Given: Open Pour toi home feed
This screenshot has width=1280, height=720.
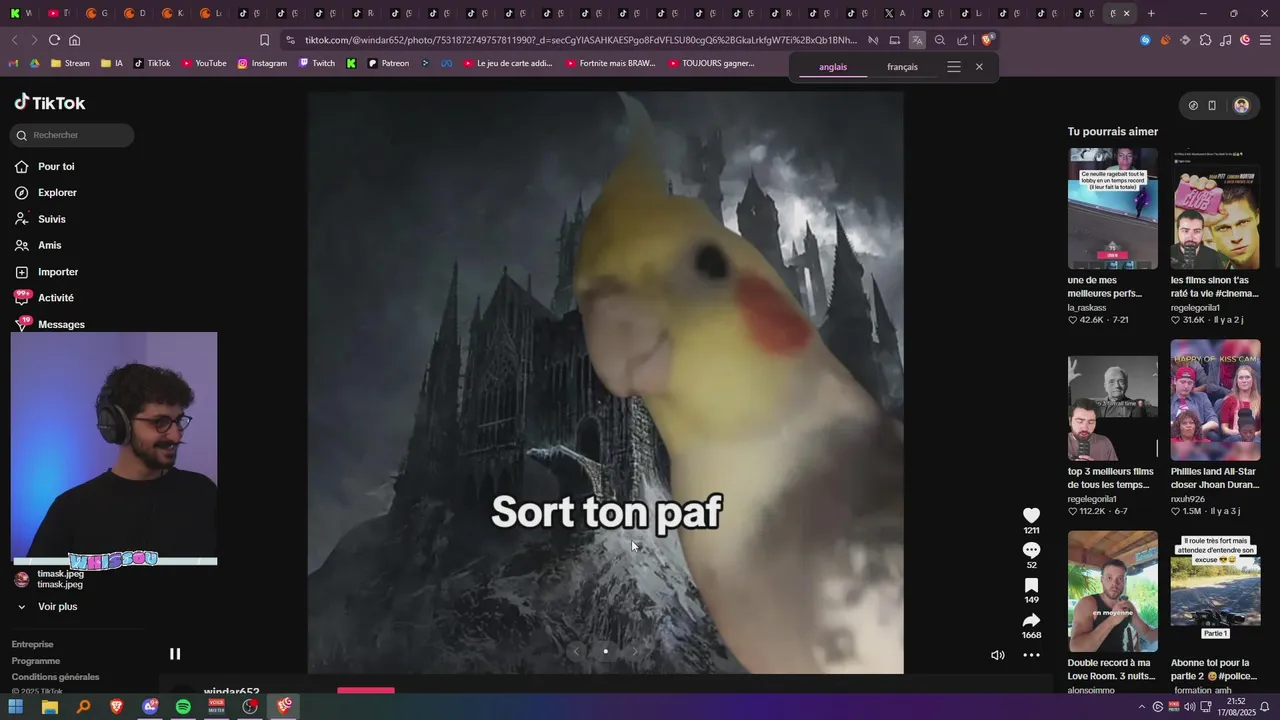Looking at the screenshot, I should coord(45,167).
